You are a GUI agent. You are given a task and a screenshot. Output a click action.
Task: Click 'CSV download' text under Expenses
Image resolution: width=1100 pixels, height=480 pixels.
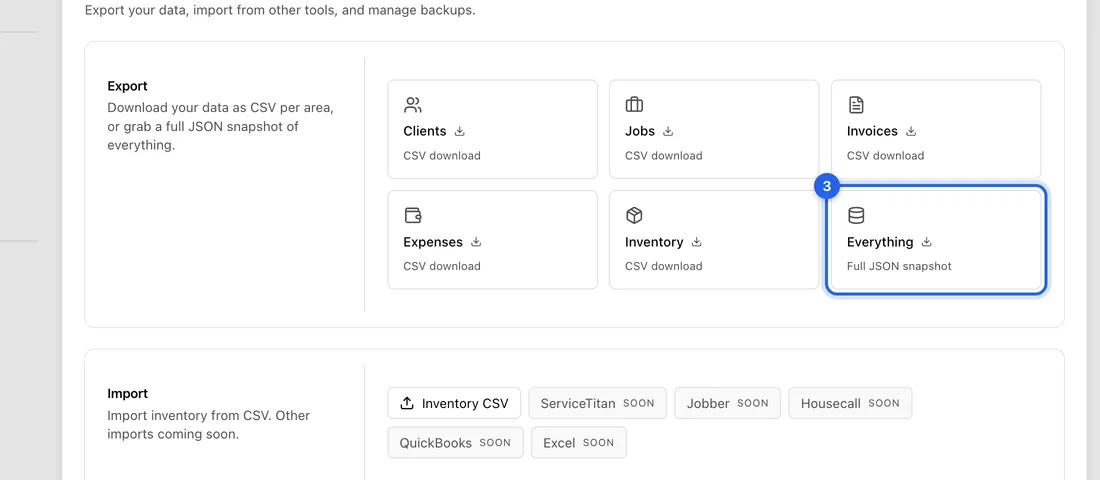click(442, 267)
